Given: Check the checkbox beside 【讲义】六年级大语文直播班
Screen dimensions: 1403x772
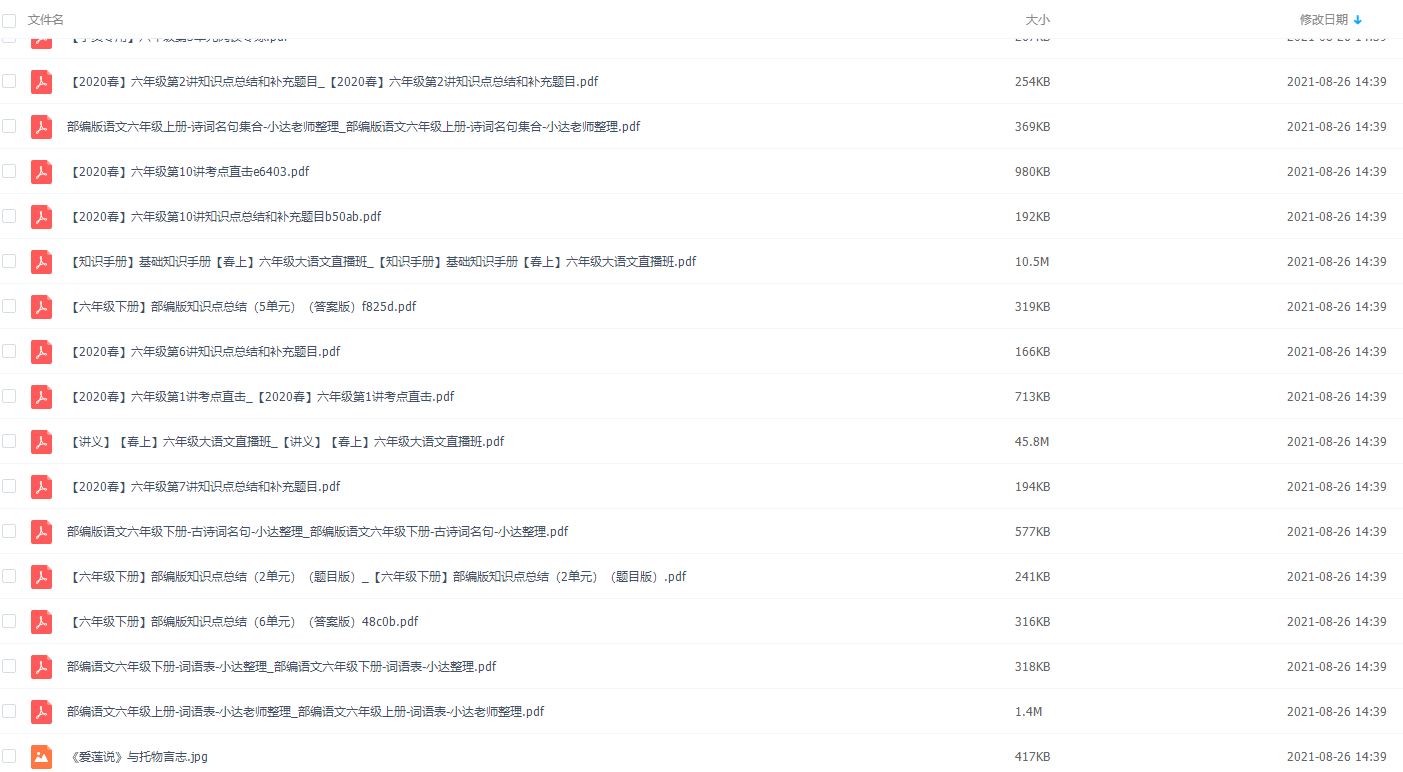Looking at the screenshot, I should (9, 441).
